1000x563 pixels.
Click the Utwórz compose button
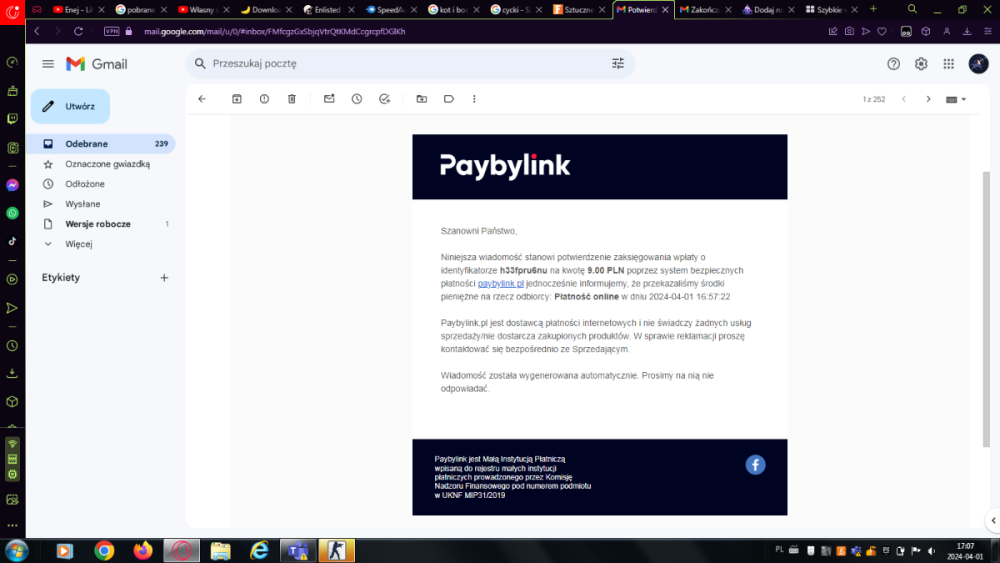(70, 106)
